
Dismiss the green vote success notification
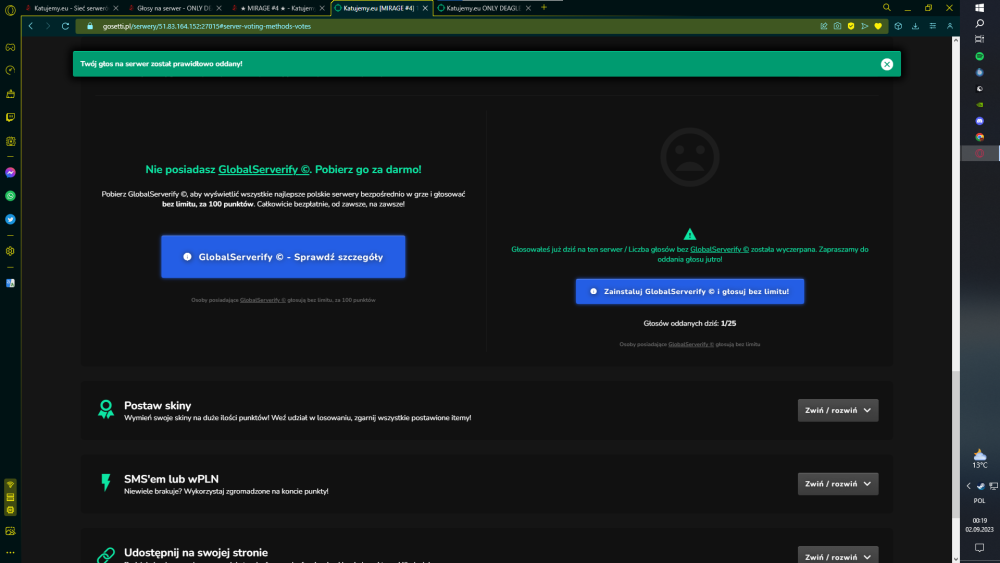click(886, 64)
